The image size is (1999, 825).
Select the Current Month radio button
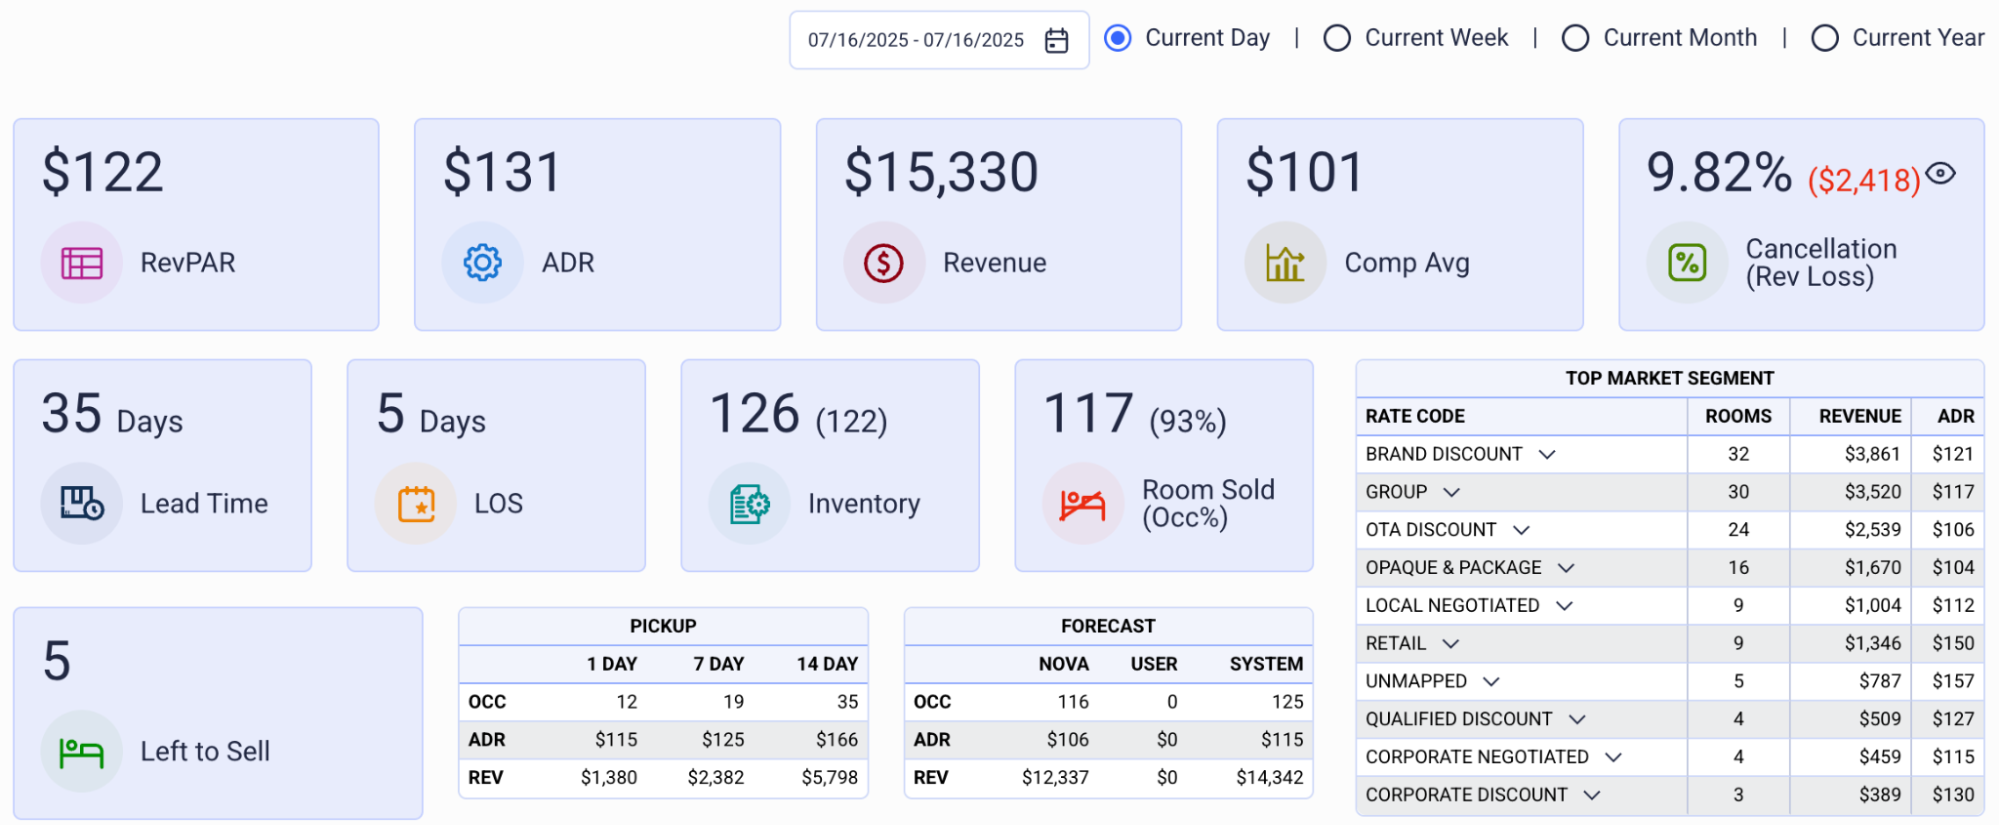click(x=1575, y=38)
